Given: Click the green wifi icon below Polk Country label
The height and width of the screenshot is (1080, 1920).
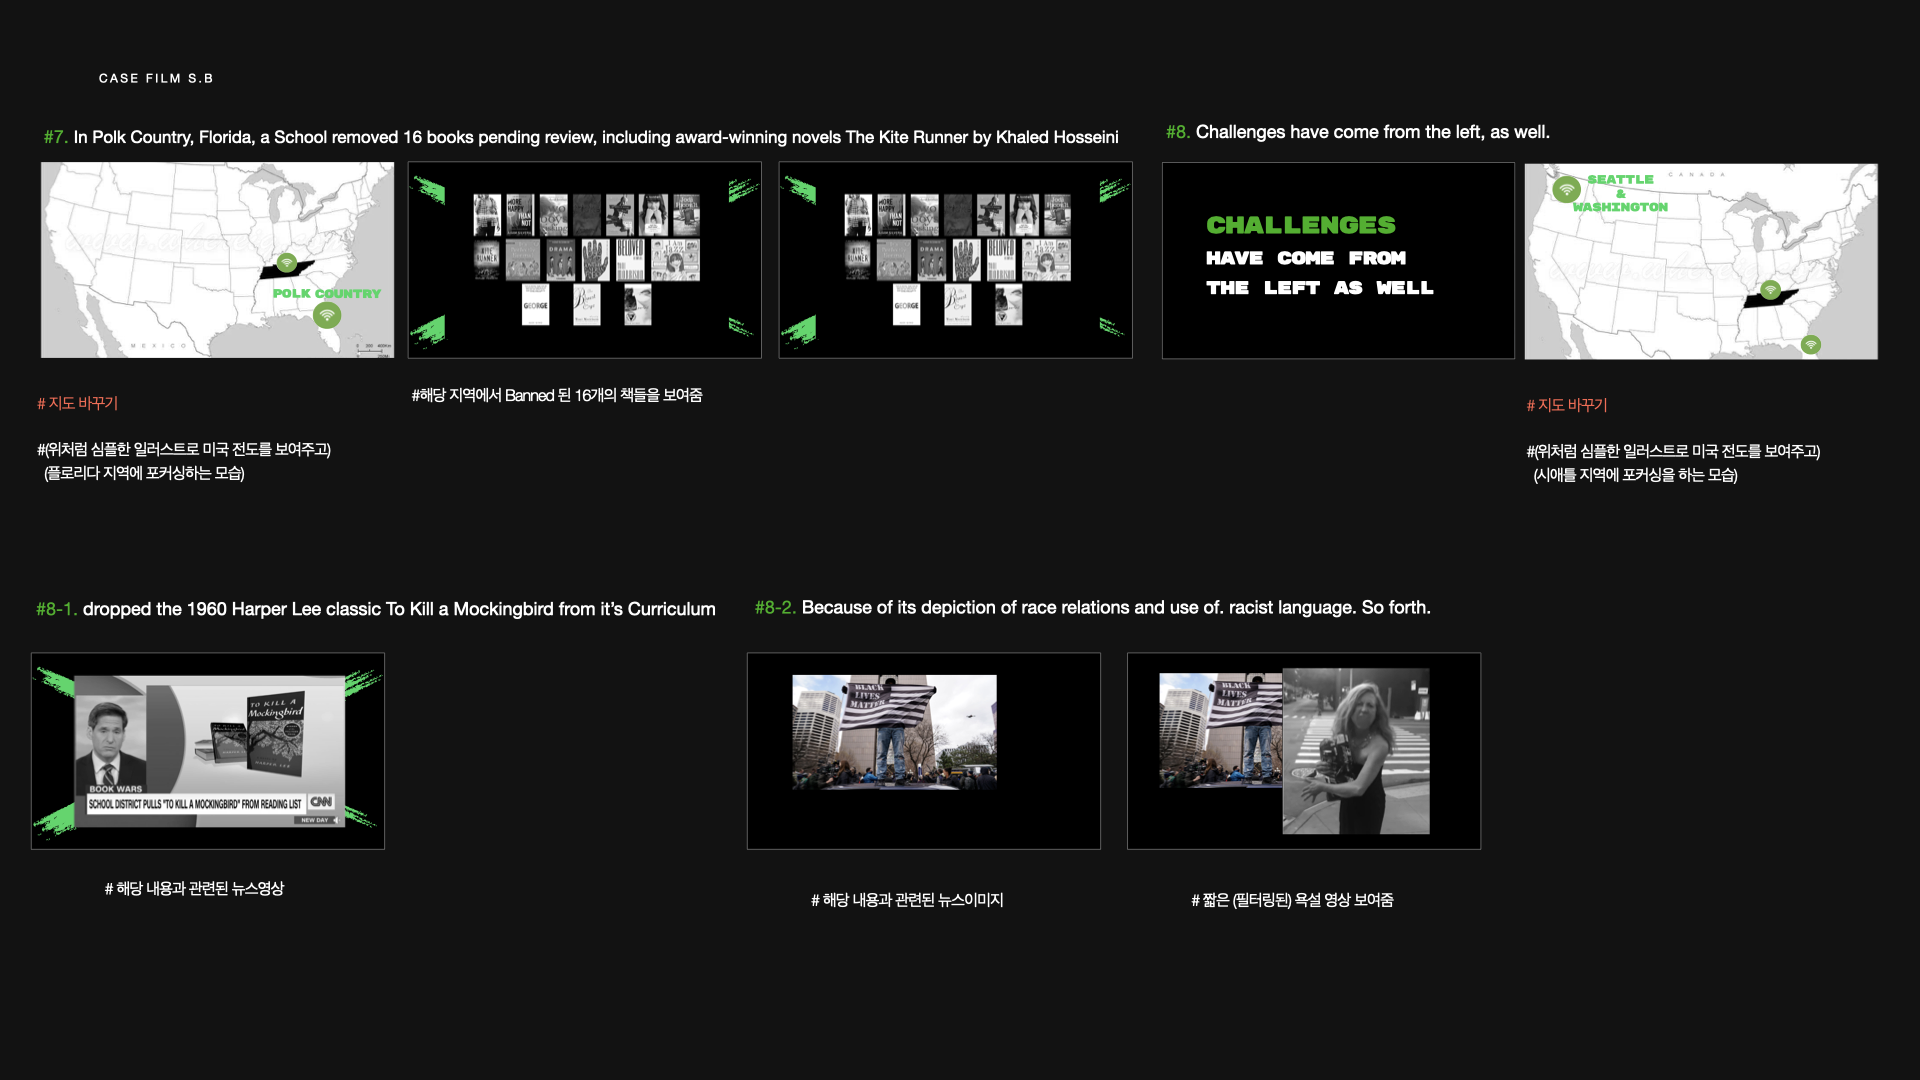Looking at the screenshot, I should pyautogui.click(x=327, y=316).
